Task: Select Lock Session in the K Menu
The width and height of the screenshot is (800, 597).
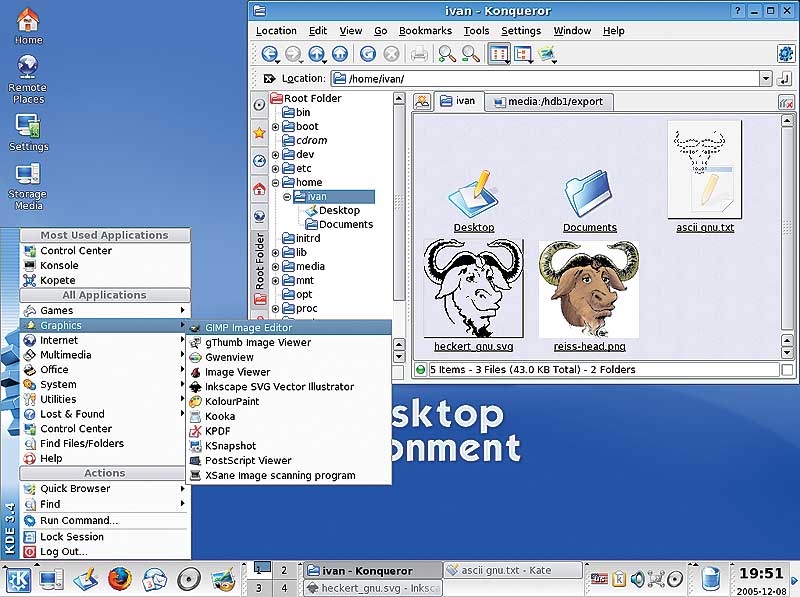Action: coord(104,537)
